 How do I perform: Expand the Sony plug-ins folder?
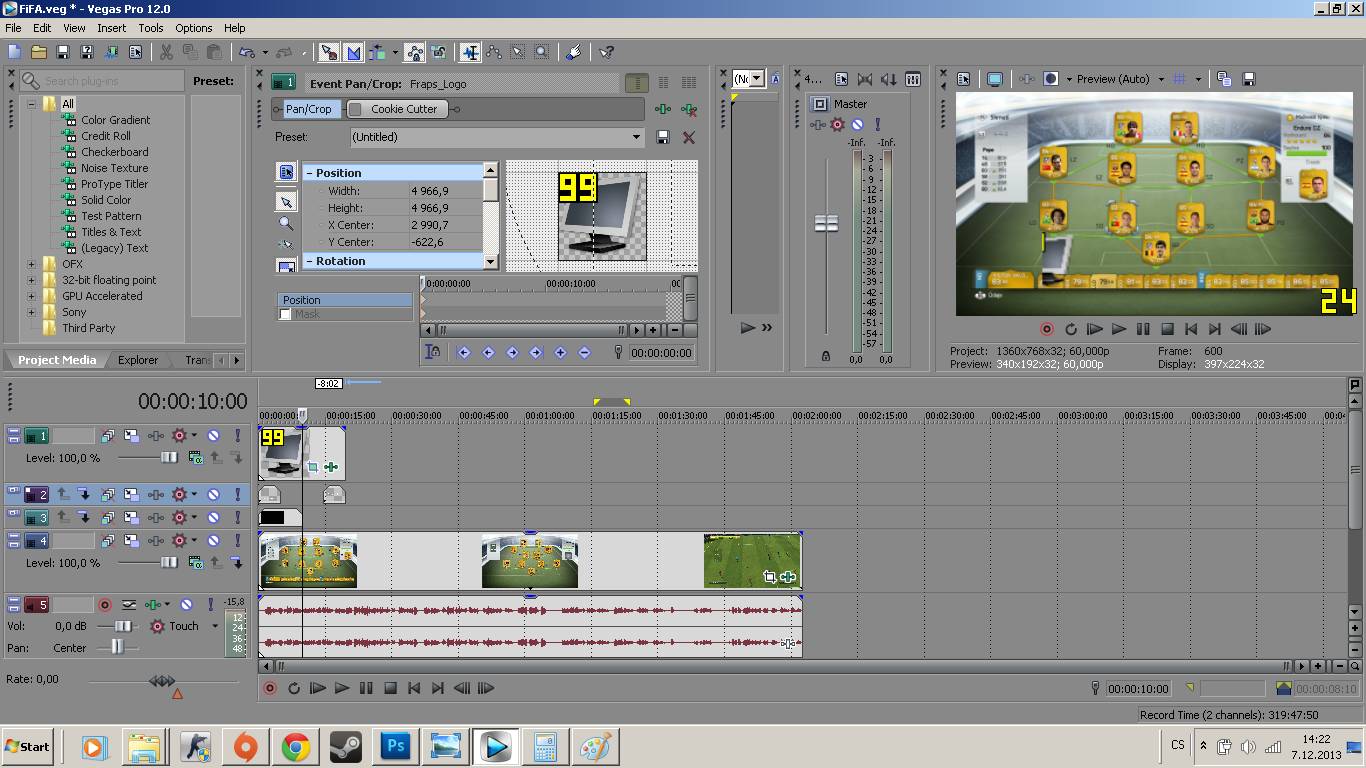pyautogui.click(x=31, y=312)
